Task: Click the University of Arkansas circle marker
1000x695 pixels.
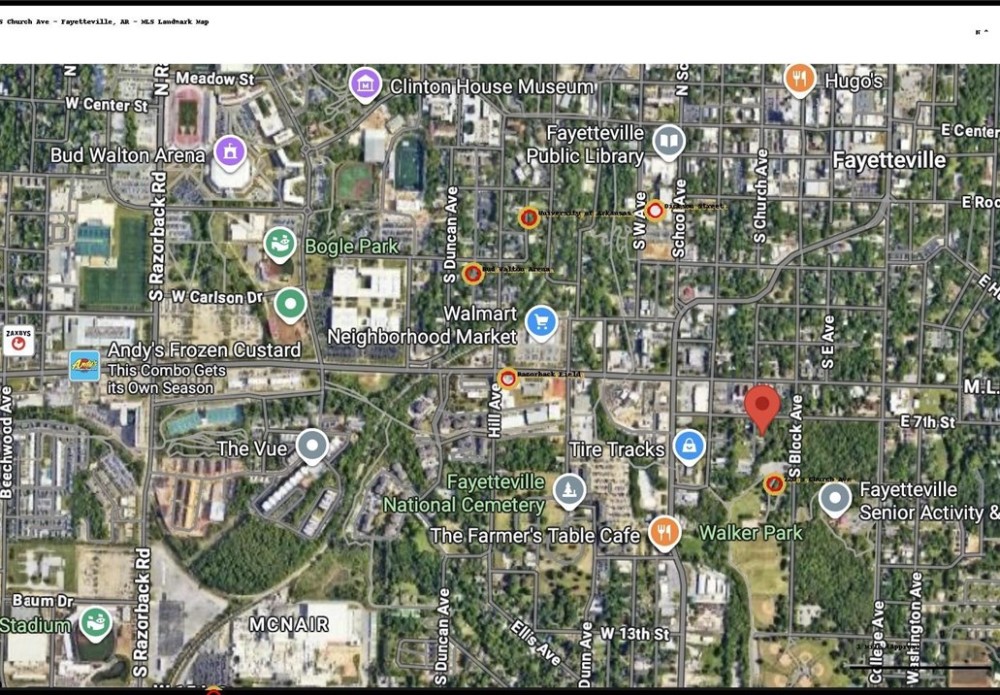Action: pos(528,217)
